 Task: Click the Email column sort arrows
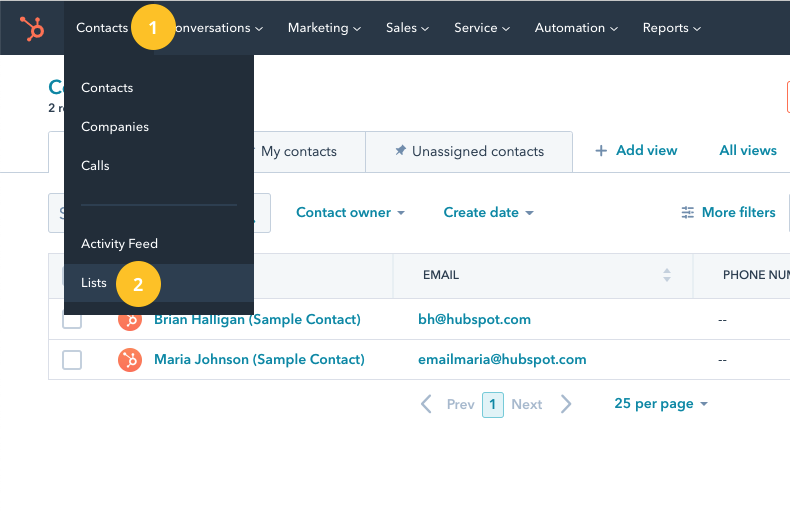(667, 275)
